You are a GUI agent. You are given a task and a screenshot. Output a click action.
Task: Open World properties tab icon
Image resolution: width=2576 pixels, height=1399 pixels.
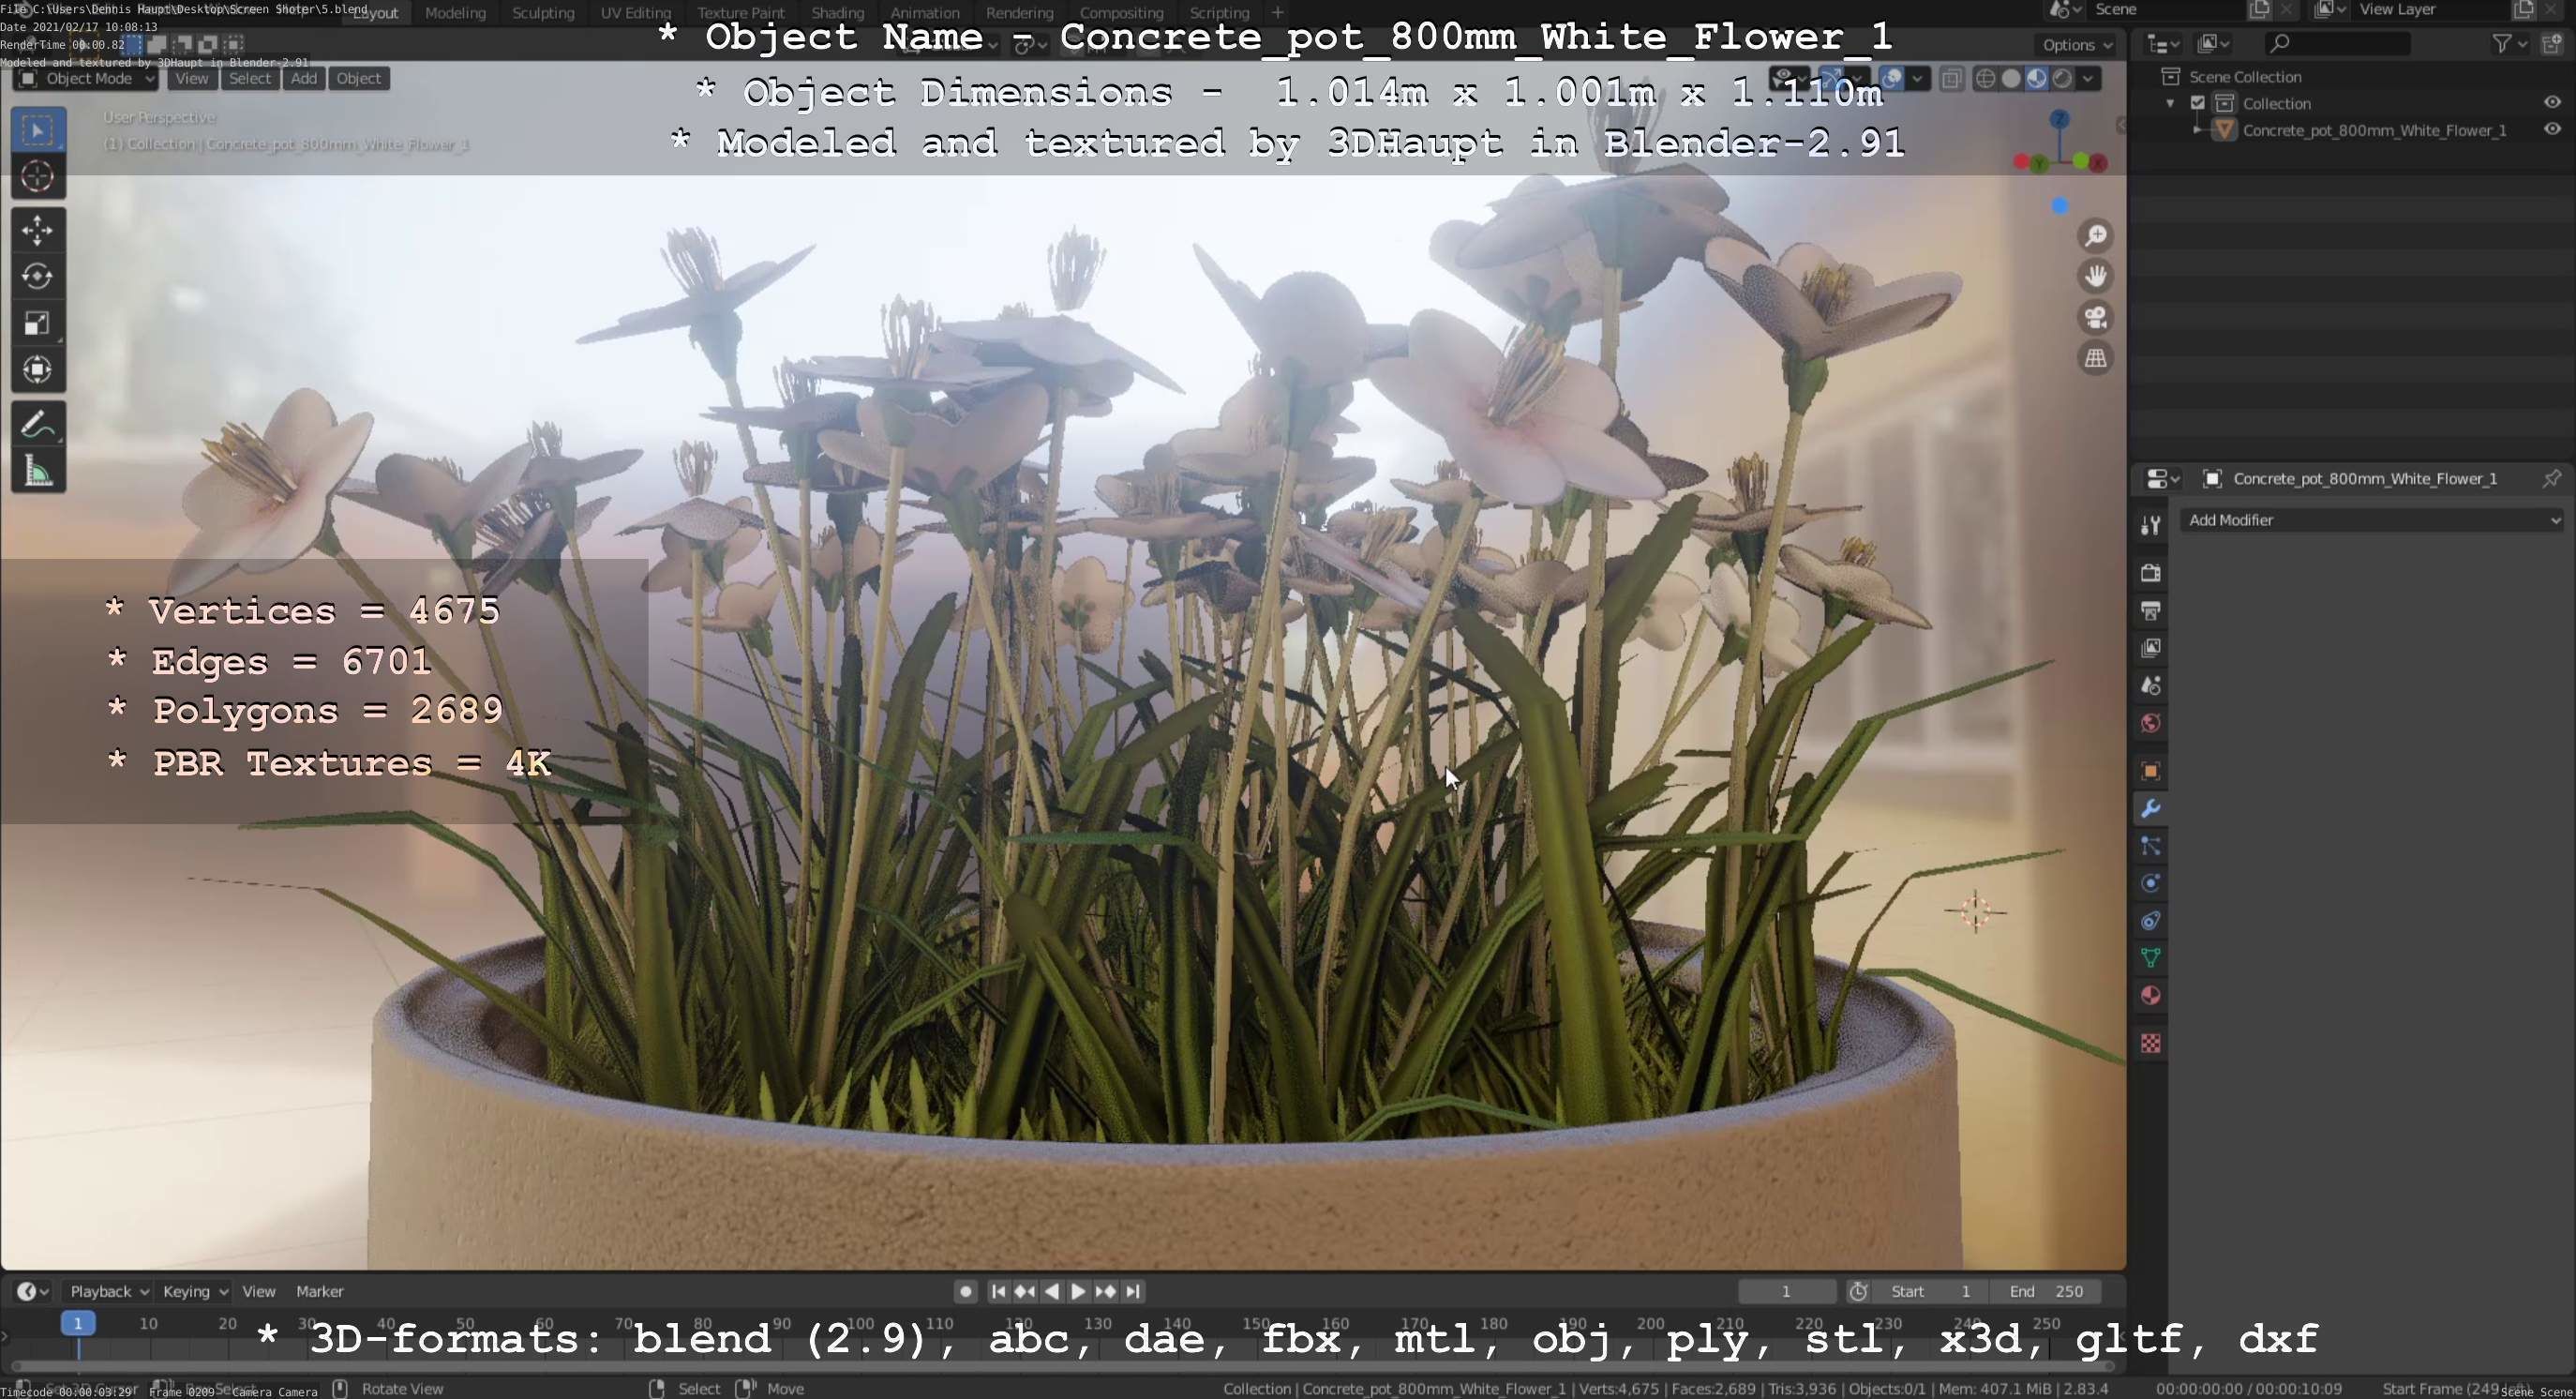(2151, 724)
